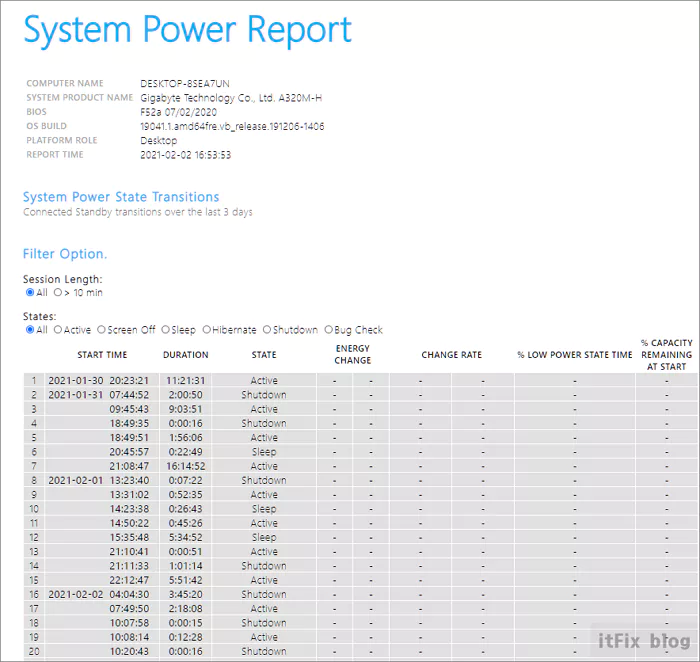Click start time 09:45:43 in row 3
This screenshot has height=662, width=700.
[129, 409]
